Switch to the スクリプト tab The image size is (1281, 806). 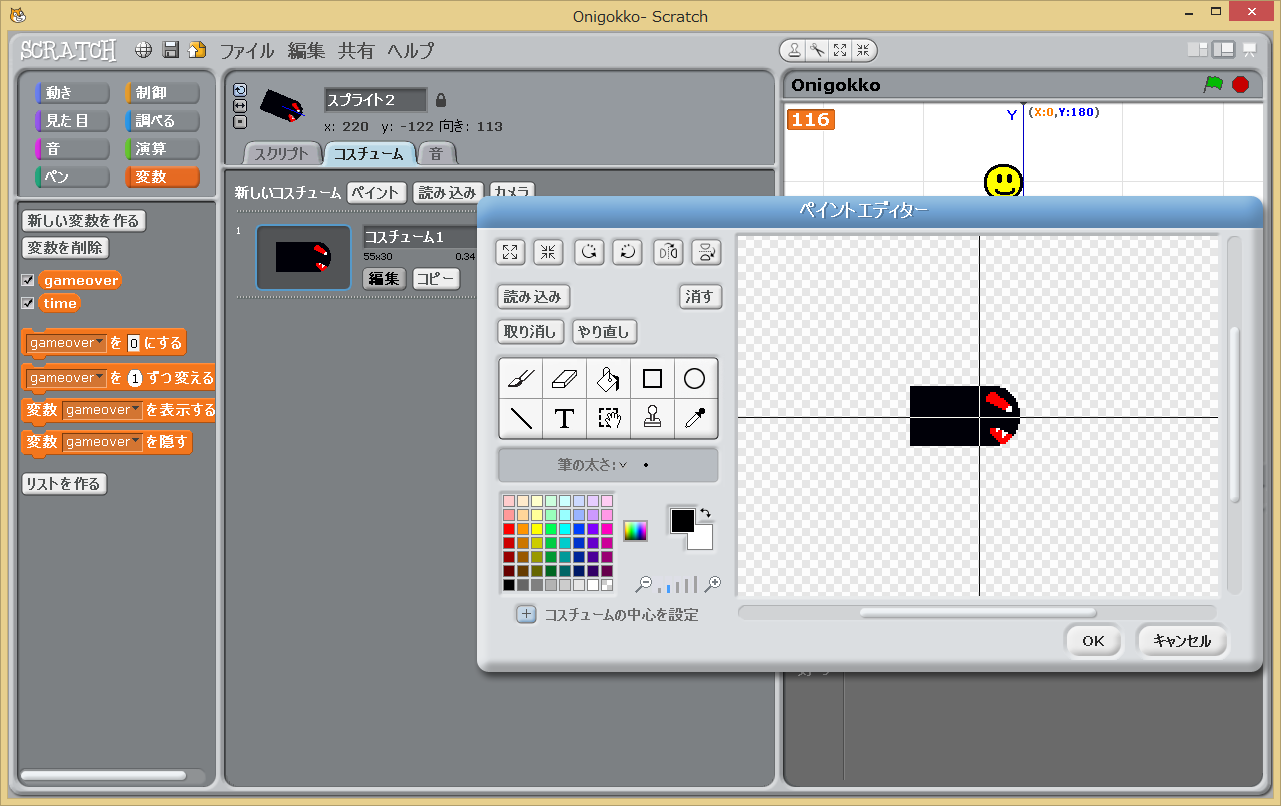(281, 154)
